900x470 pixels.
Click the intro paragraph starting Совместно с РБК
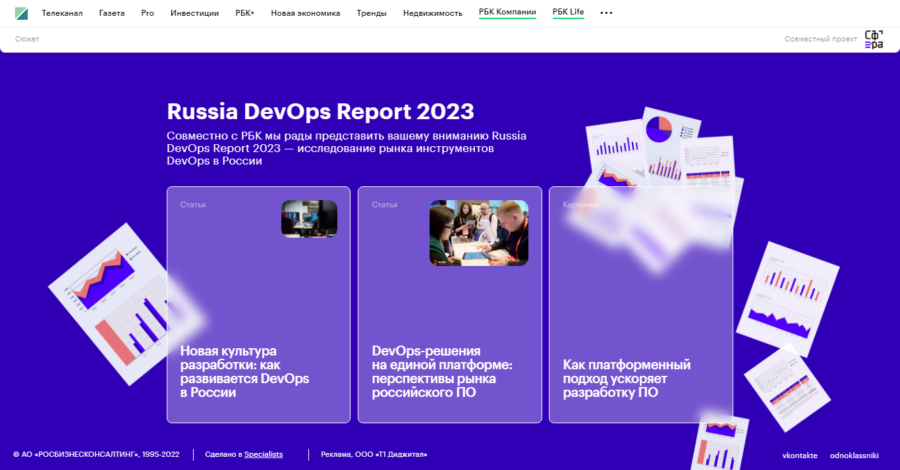(x=346, y=148)
